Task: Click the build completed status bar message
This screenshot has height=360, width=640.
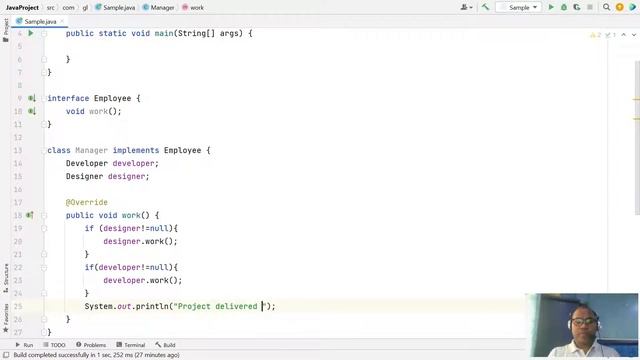Action: (x=96, y=355)
